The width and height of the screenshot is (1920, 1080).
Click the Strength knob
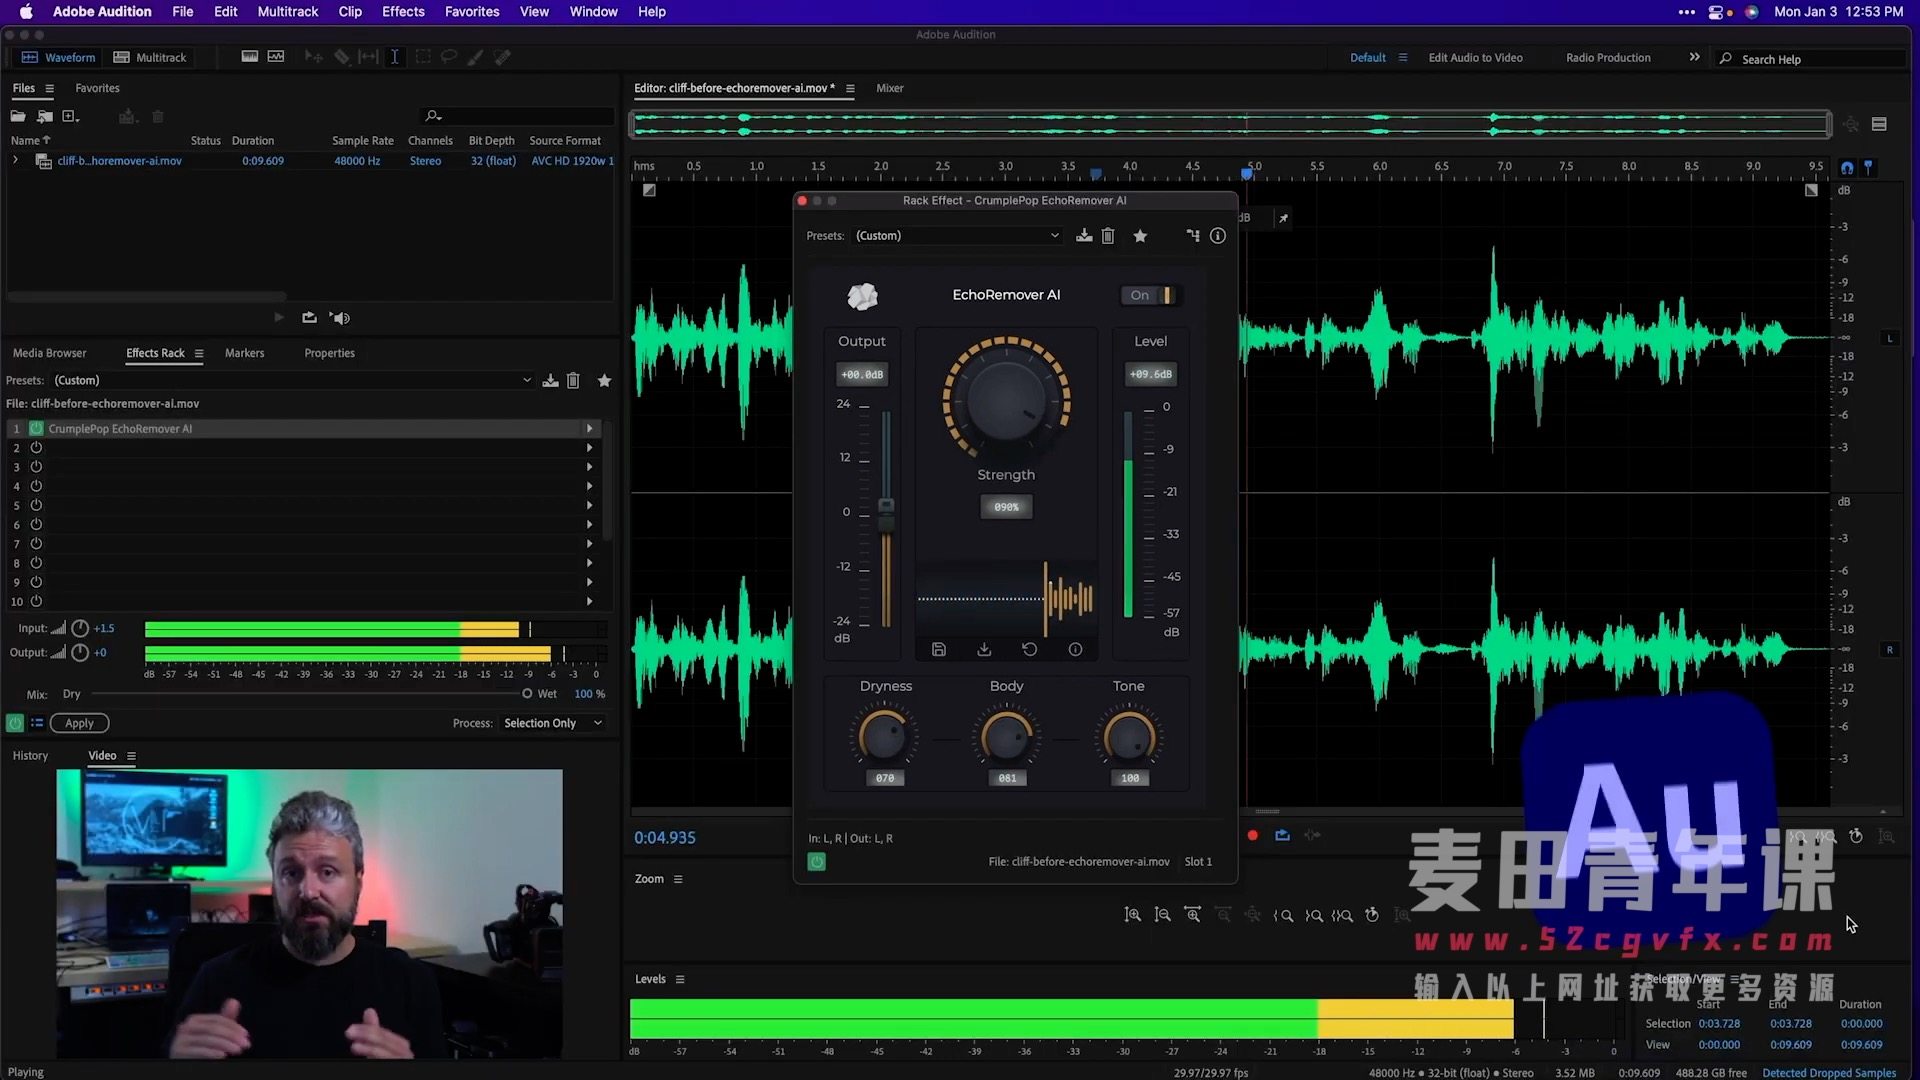point(1006,399)
